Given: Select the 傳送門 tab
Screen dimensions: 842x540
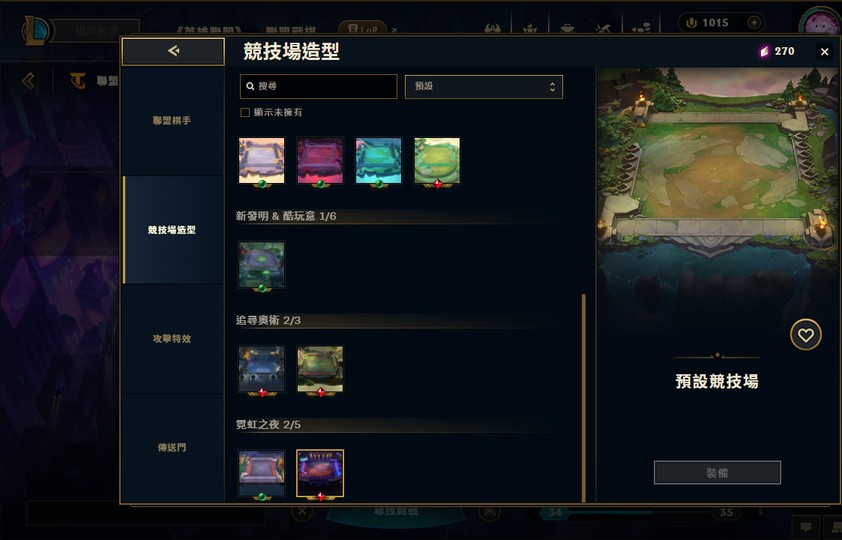Looking at the screenshot, I should [x=172, y=448].
